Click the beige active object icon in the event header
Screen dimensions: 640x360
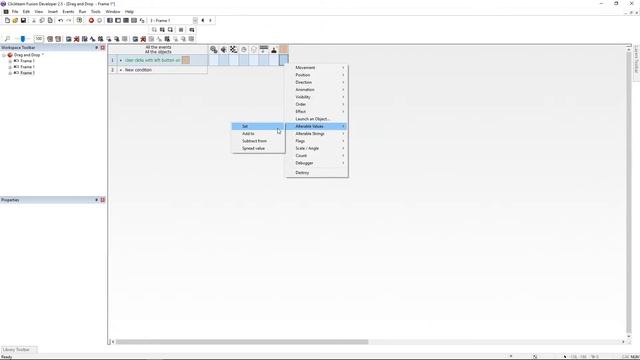pyautogui.click(x=284, y=49)
